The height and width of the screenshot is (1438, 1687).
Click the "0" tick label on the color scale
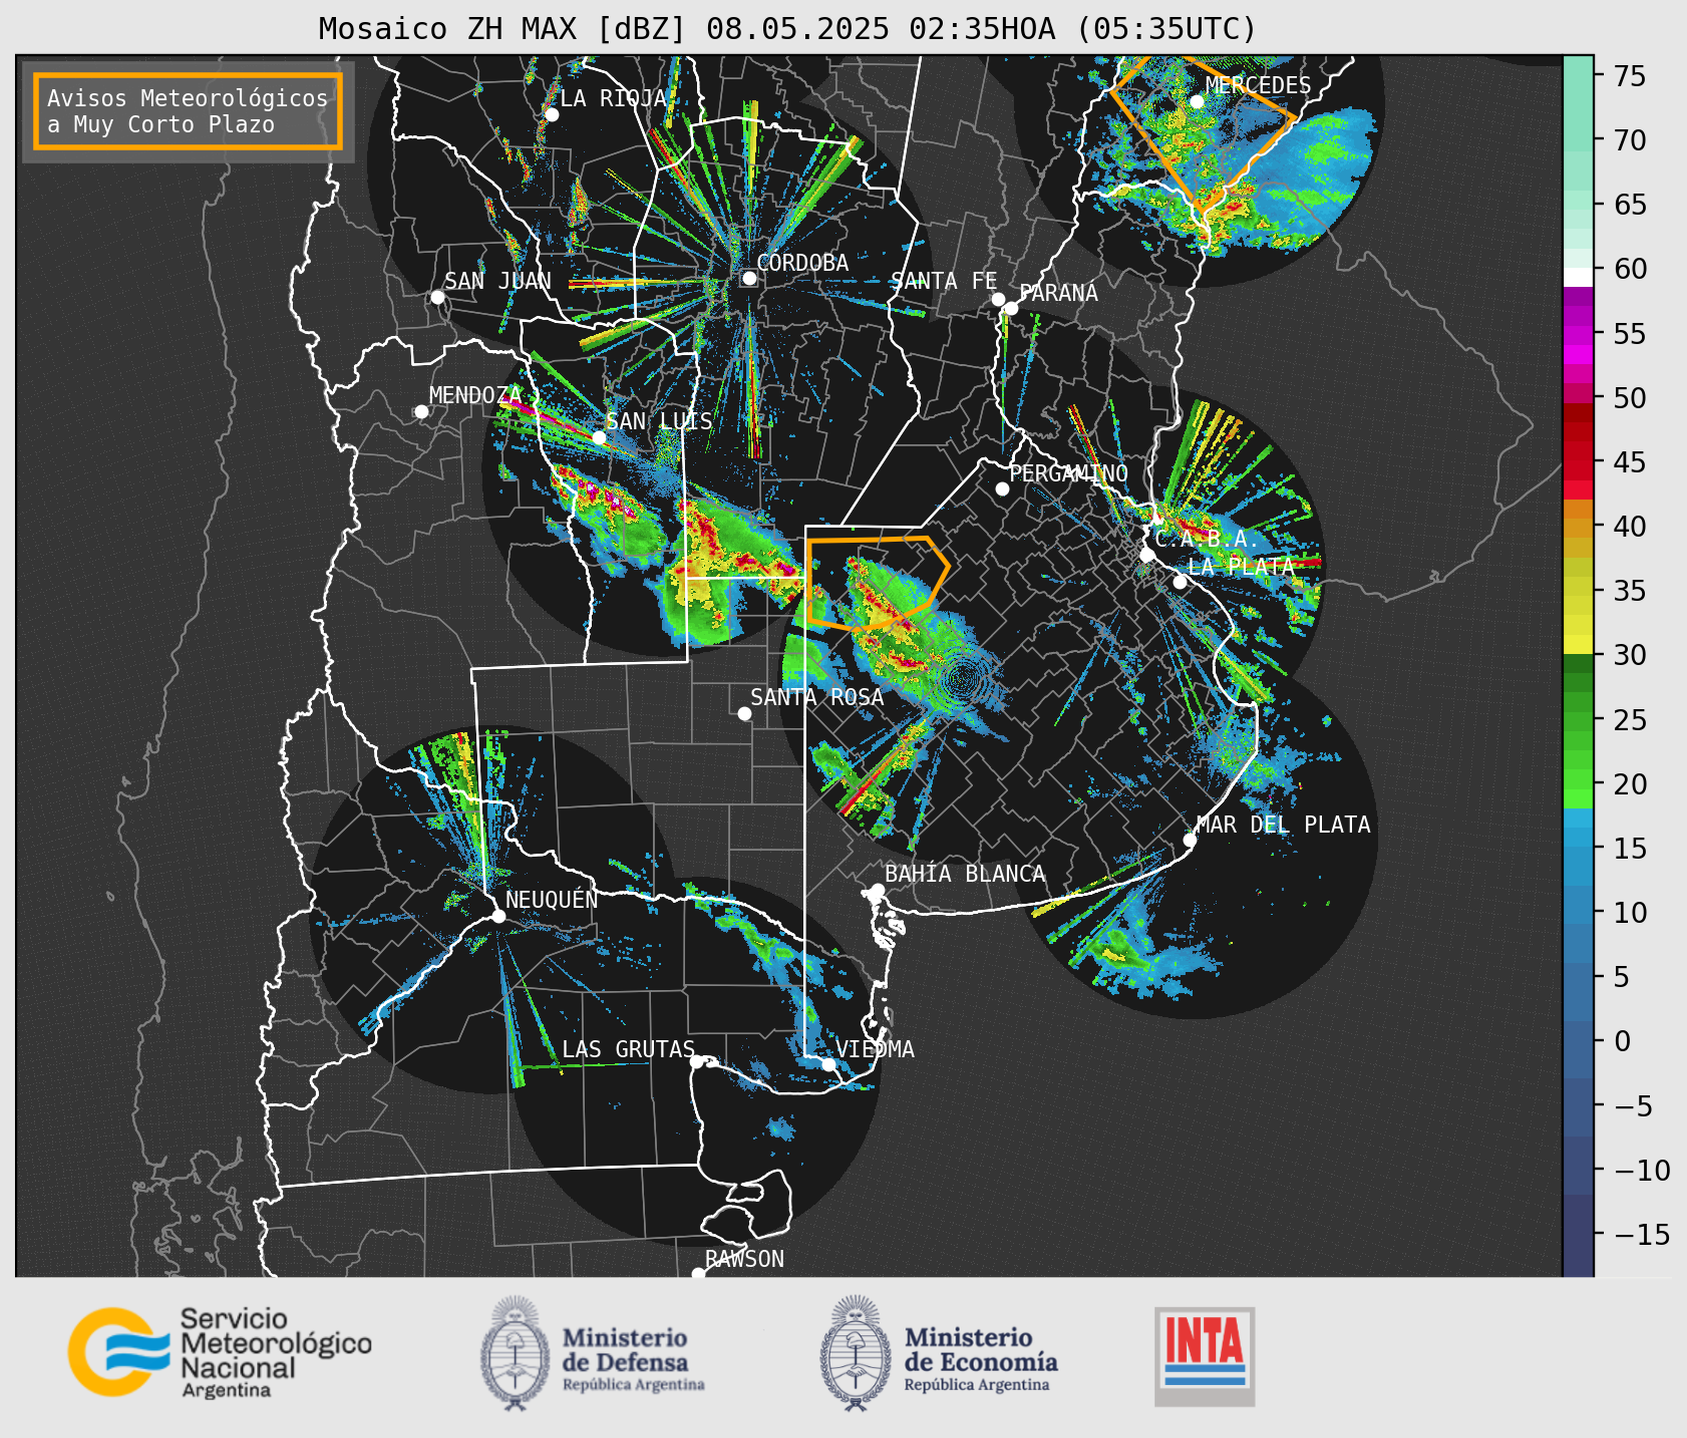pos(1621,1041)
